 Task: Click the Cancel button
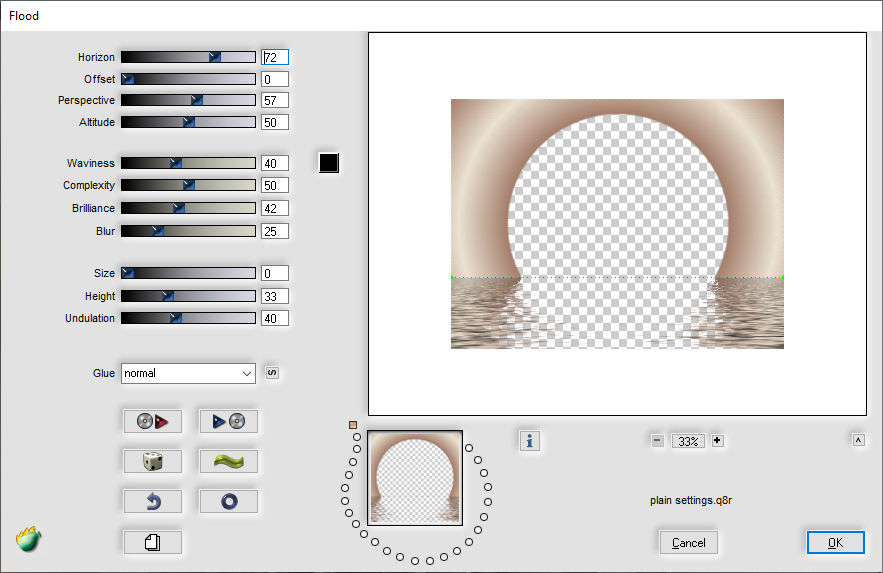pos(688,543)
